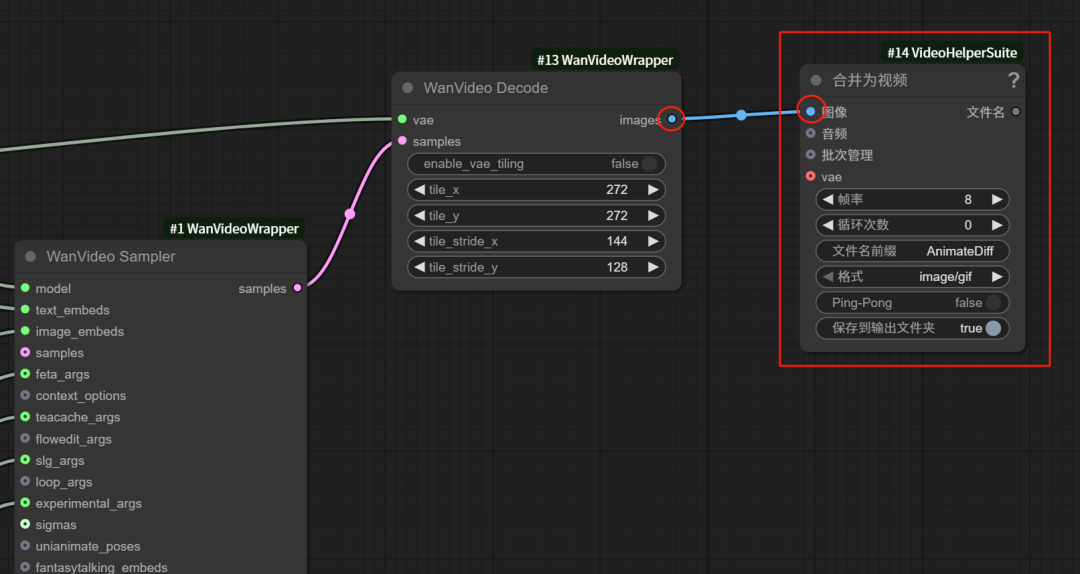Click the #14 VideoHelperSuite badge
This screenshot has height=574, width=1080.
click(953, 52)
